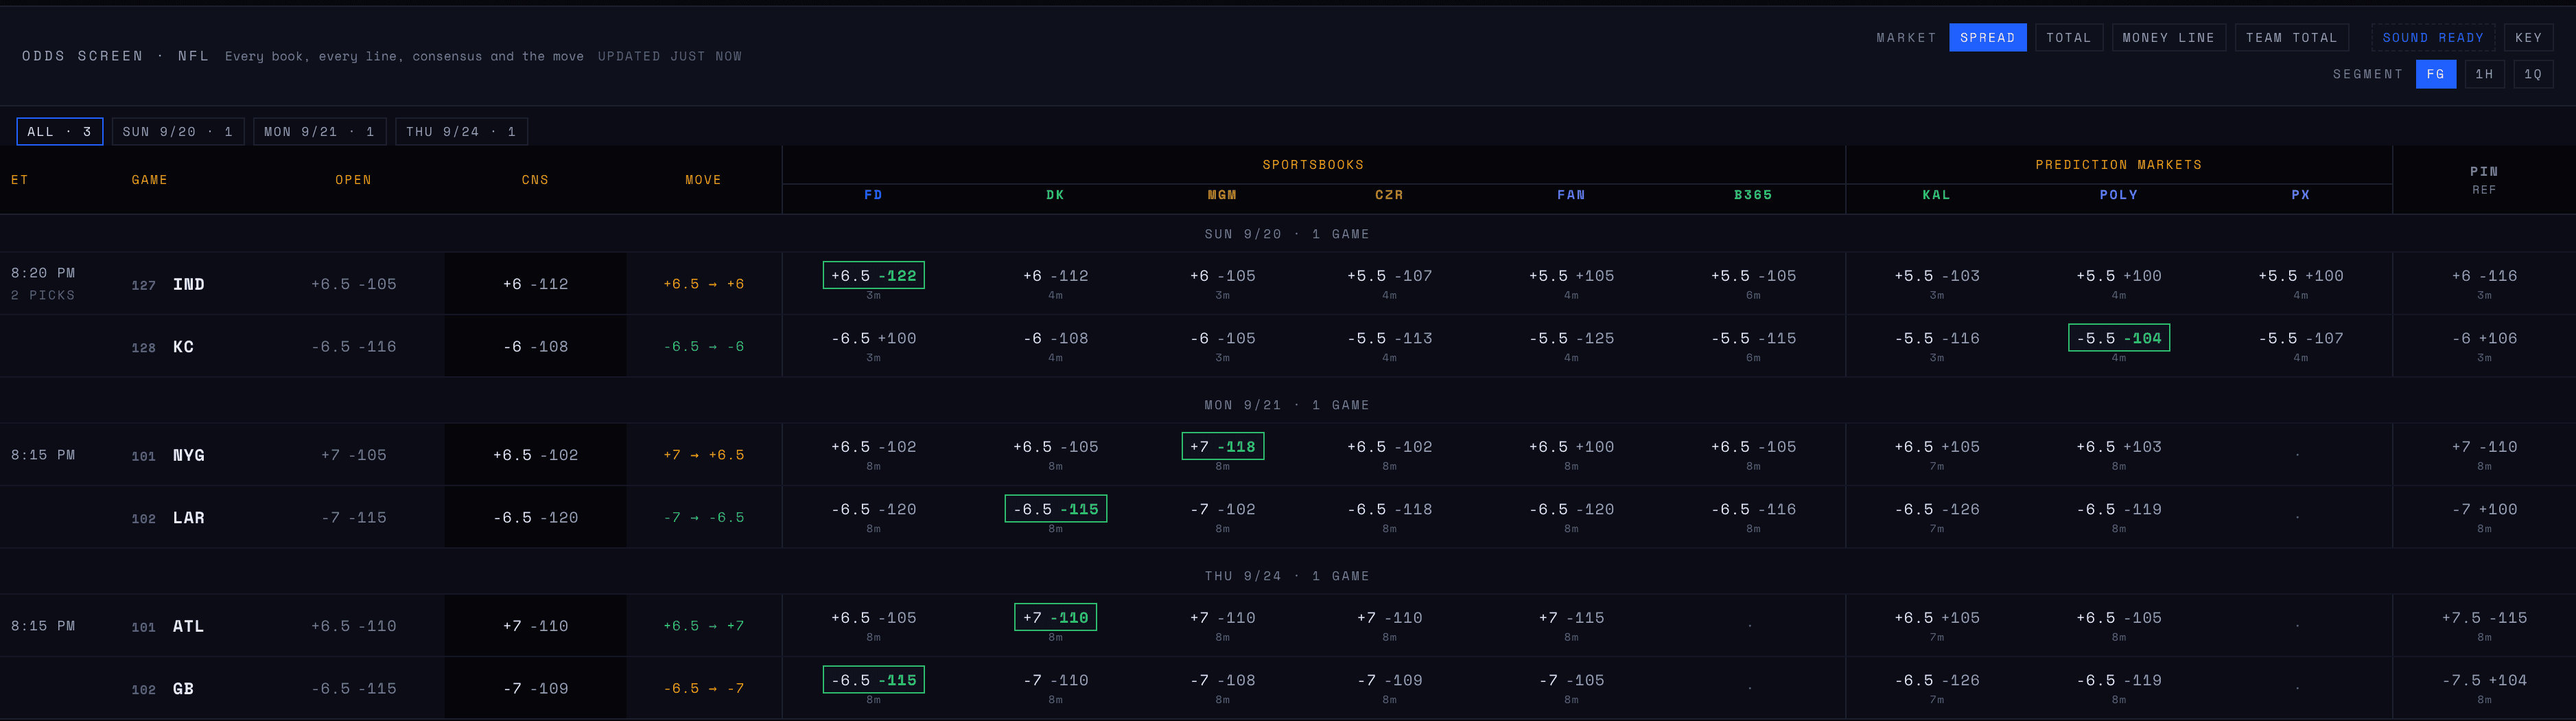
Task: Click the 2 PICKS label
Action: click(42, 295)
